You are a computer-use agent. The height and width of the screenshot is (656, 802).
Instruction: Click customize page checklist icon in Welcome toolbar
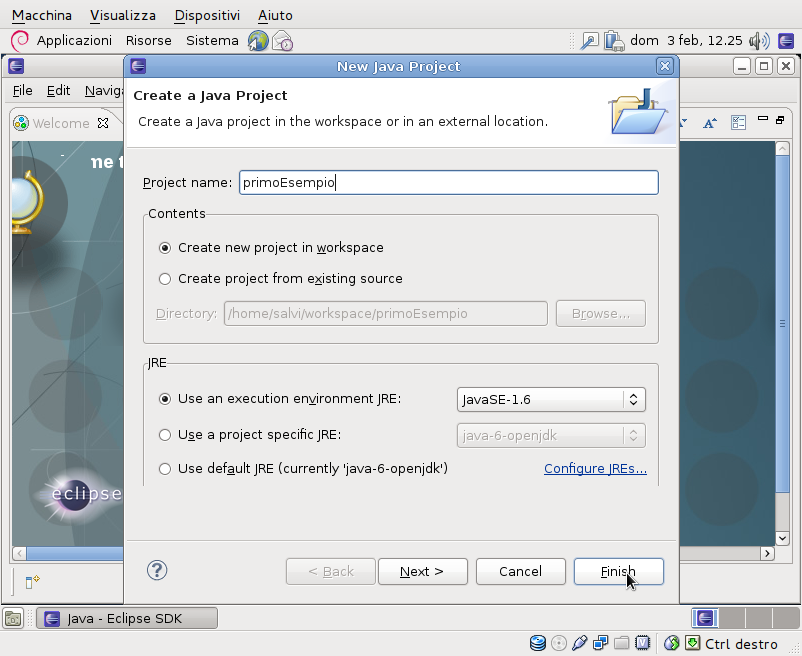pos(738,122)
